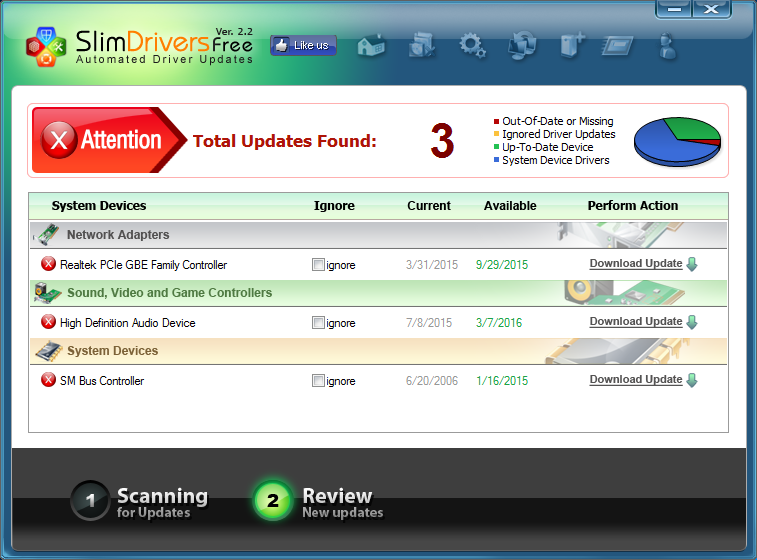The height and width of the screenshot is (560, 757).
Task: Download Update for SM Bus Controller
Action: tap(636, 379)
